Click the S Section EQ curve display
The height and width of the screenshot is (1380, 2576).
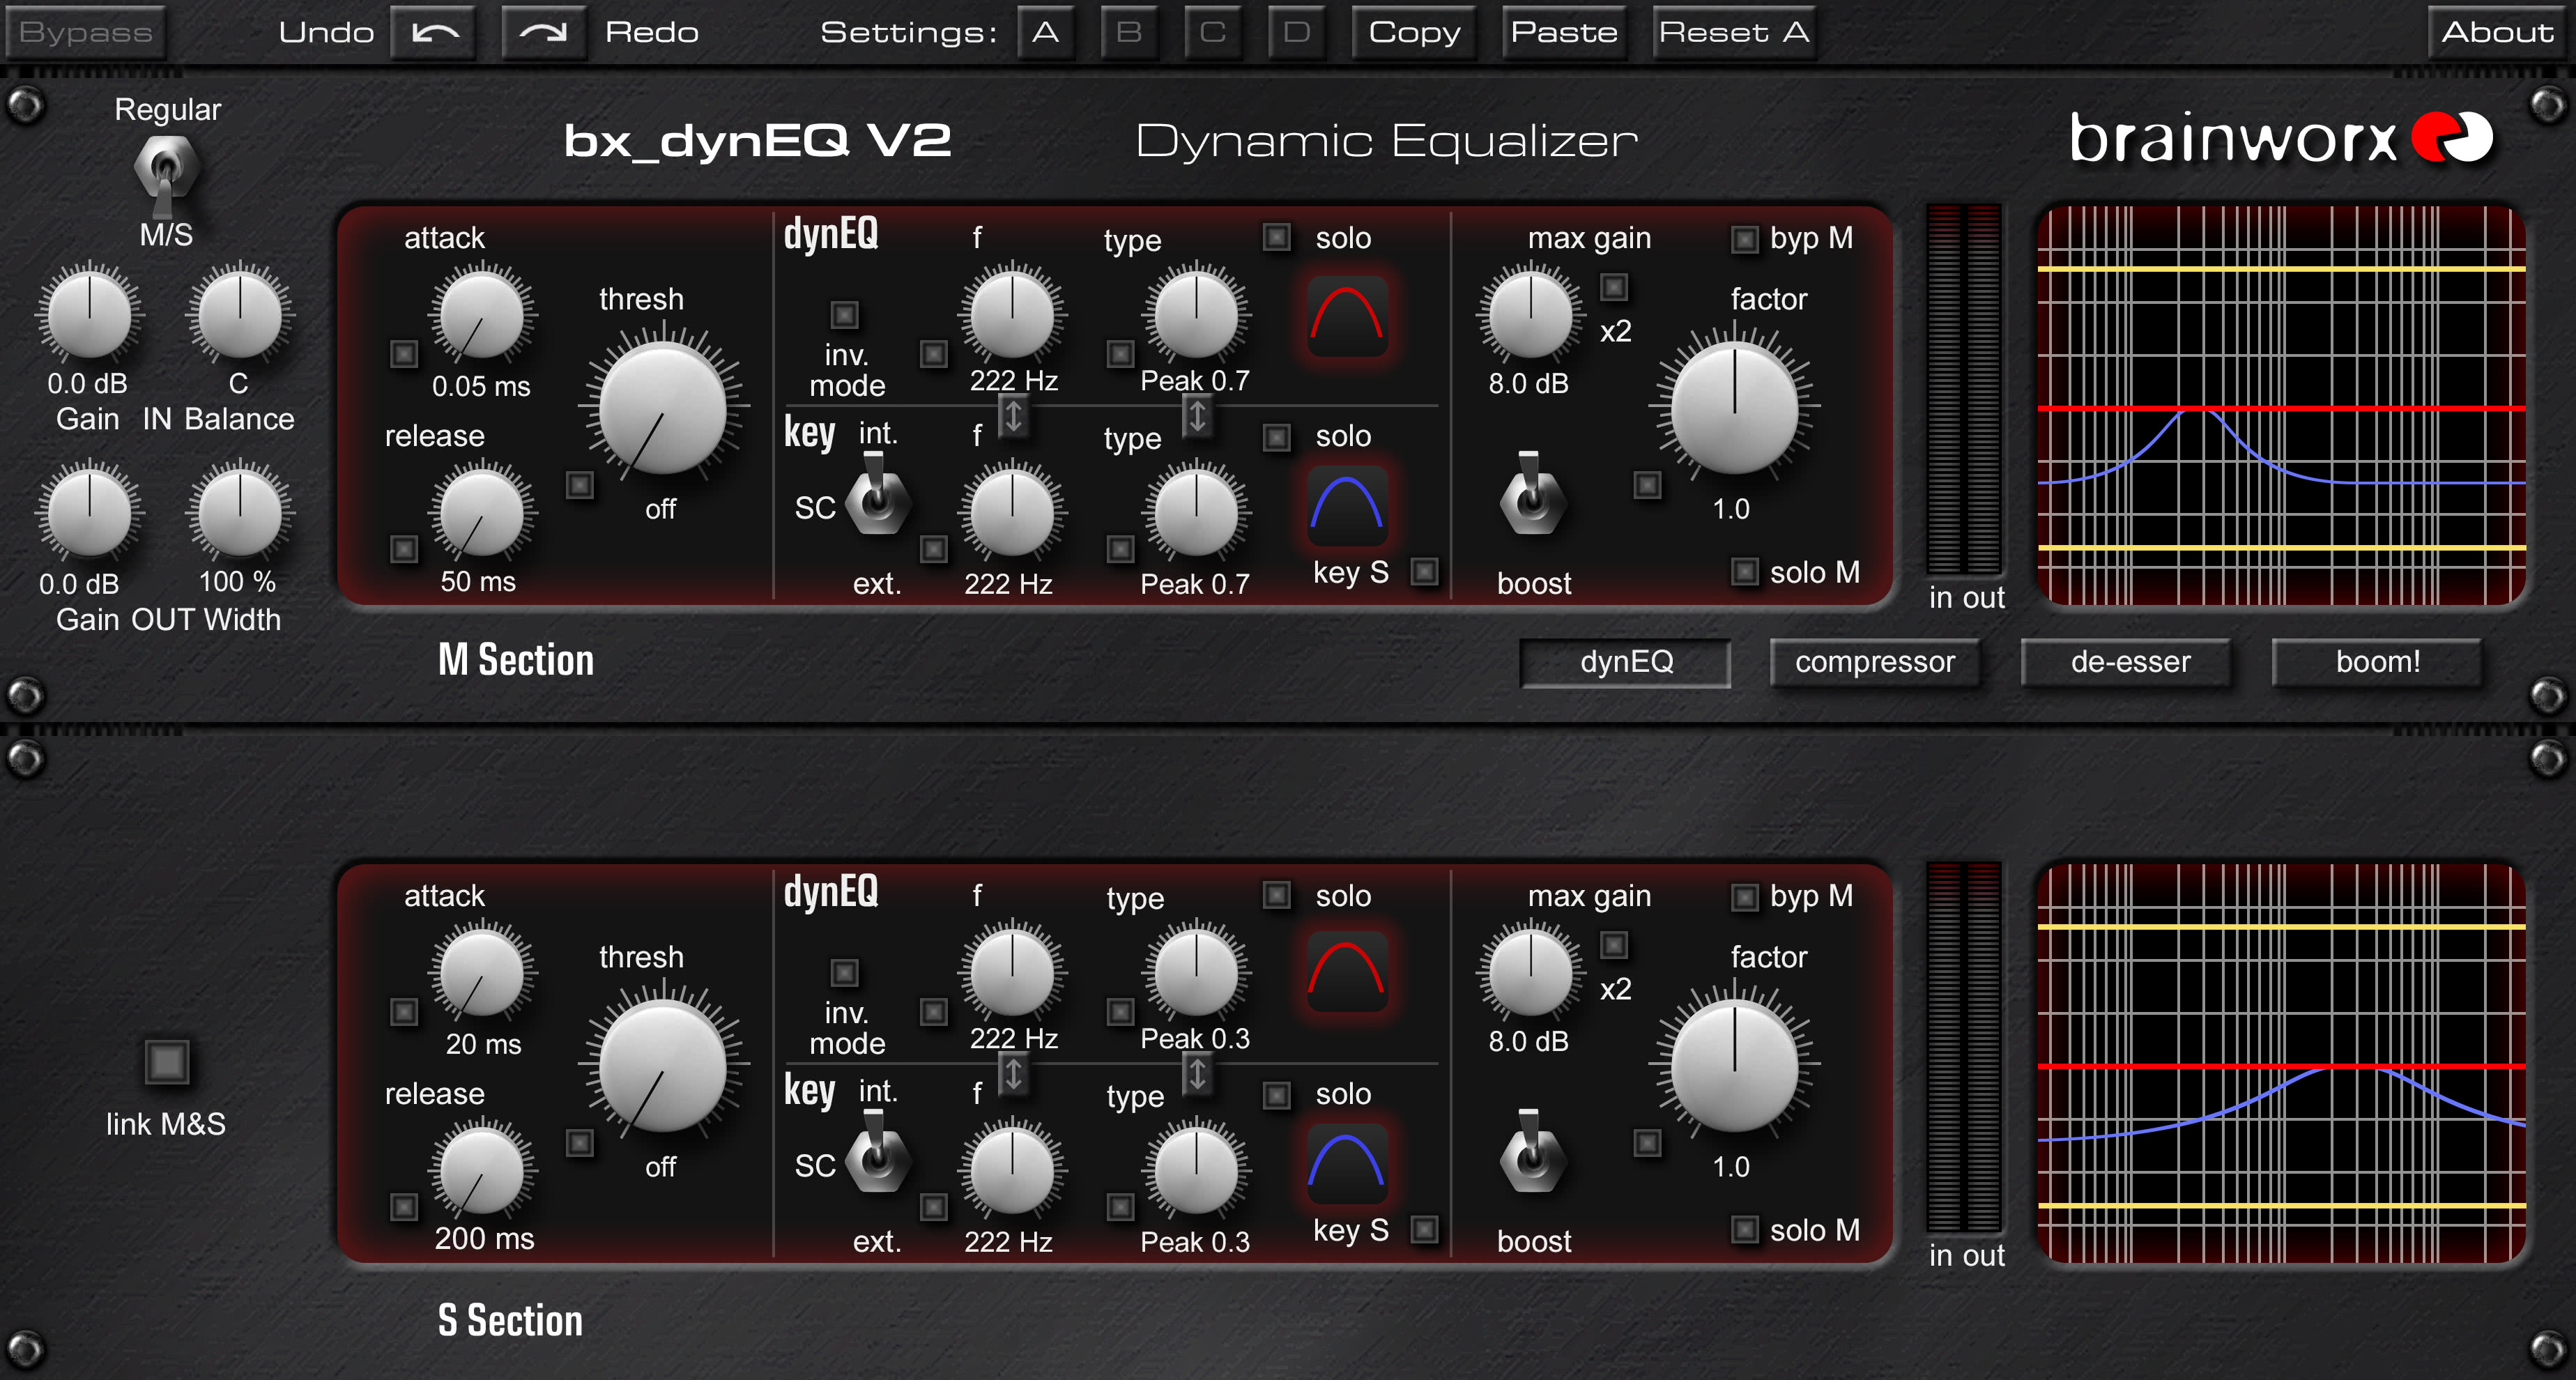(x=2281, y=1063)
